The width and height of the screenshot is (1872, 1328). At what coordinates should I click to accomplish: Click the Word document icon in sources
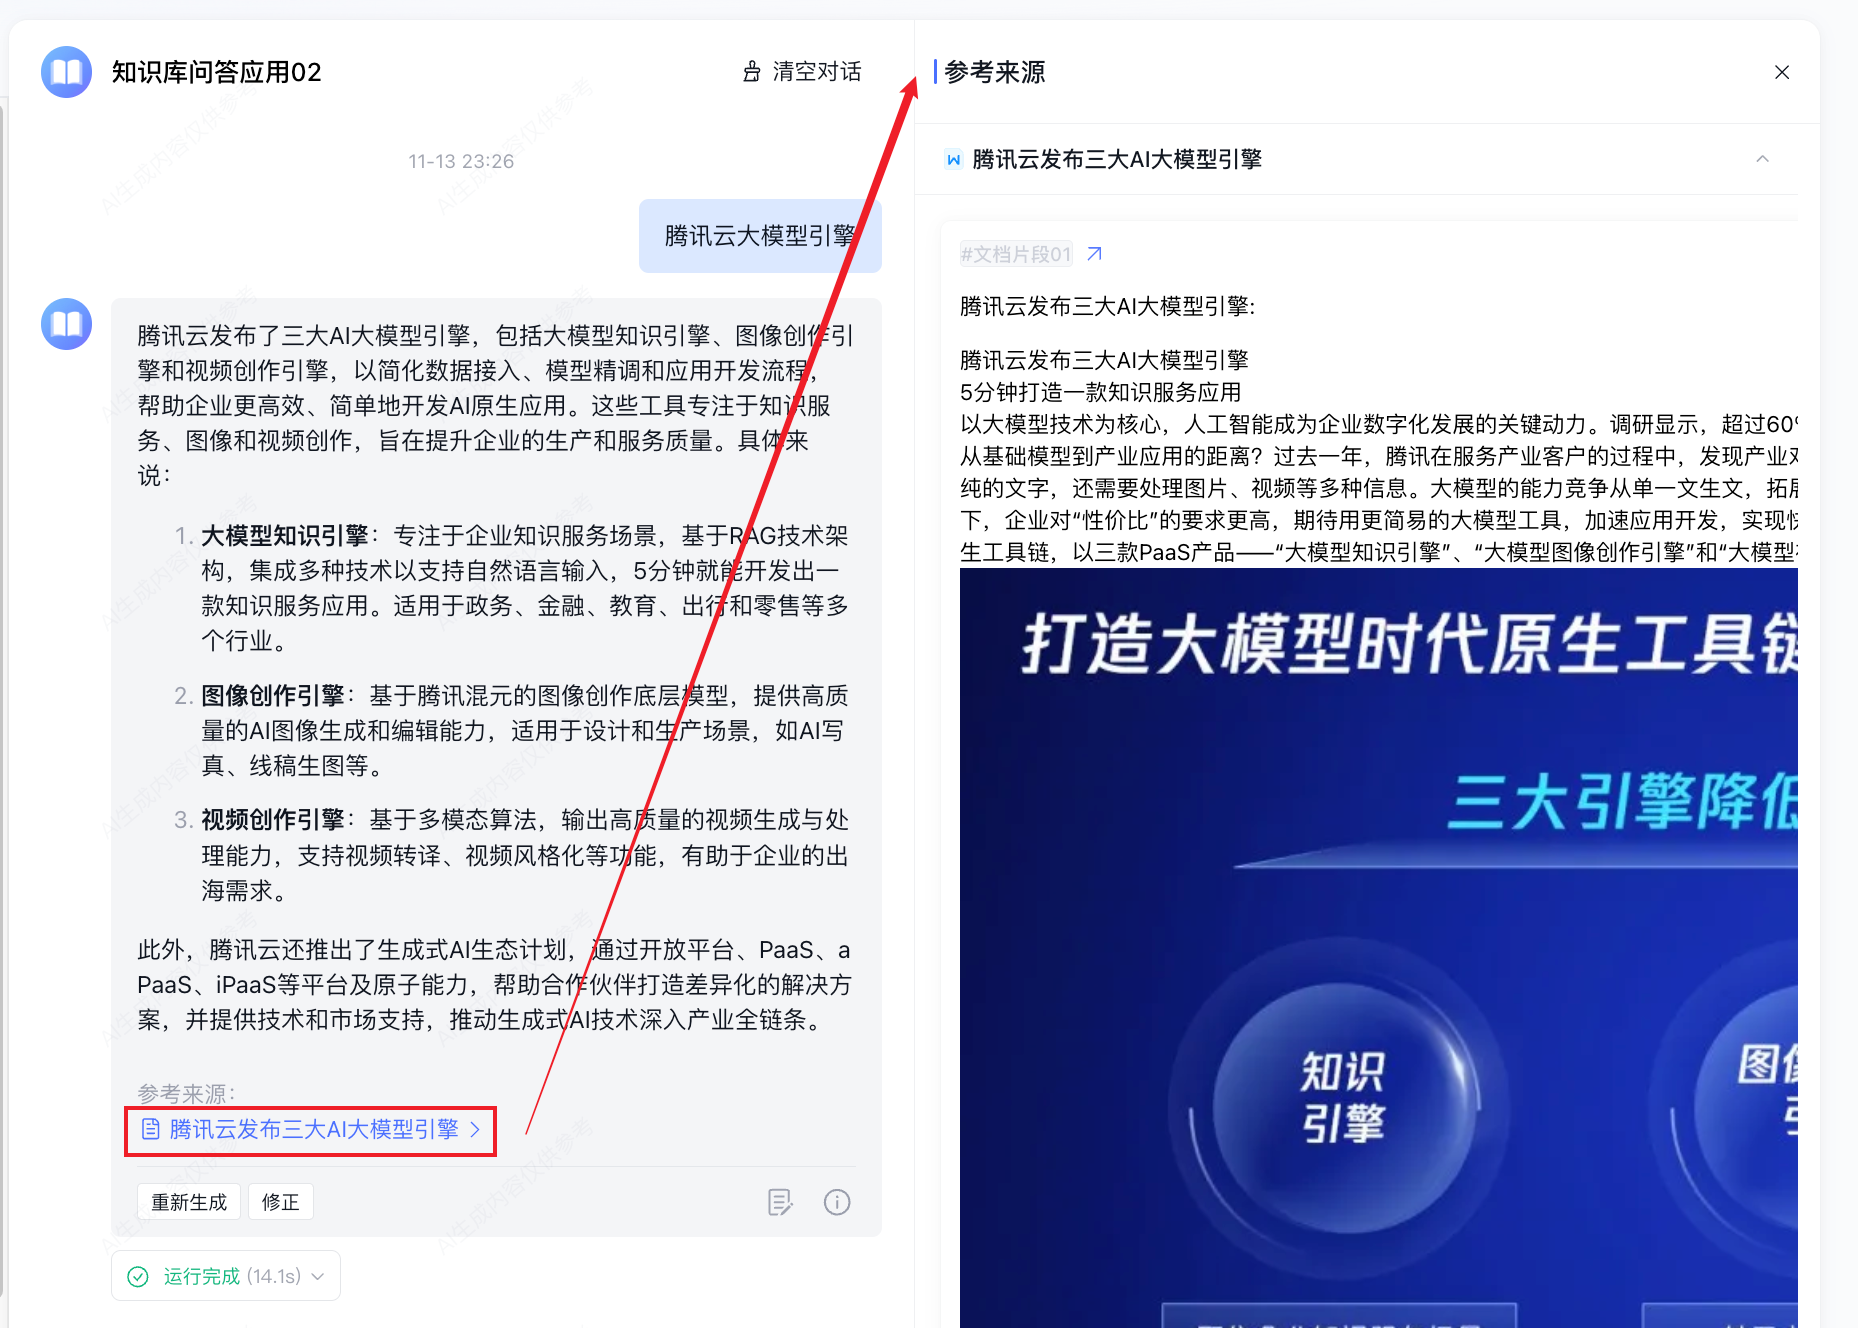[x=953, y=159]
